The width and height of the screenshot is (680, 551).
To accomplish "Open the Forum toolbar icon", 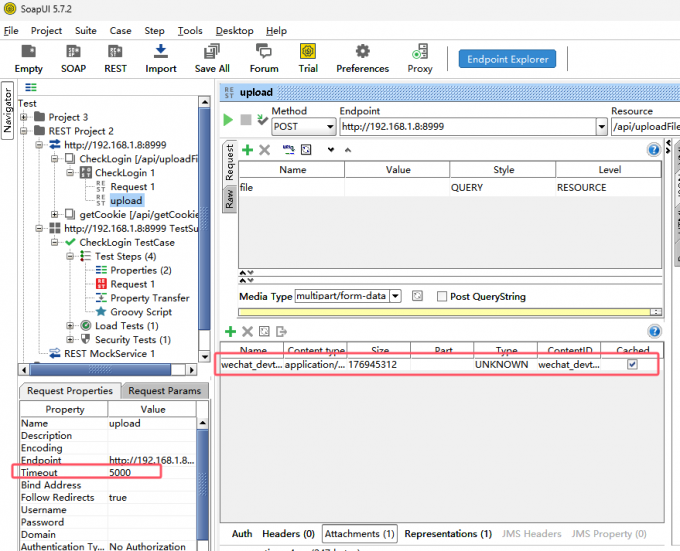I will [264, 59].
